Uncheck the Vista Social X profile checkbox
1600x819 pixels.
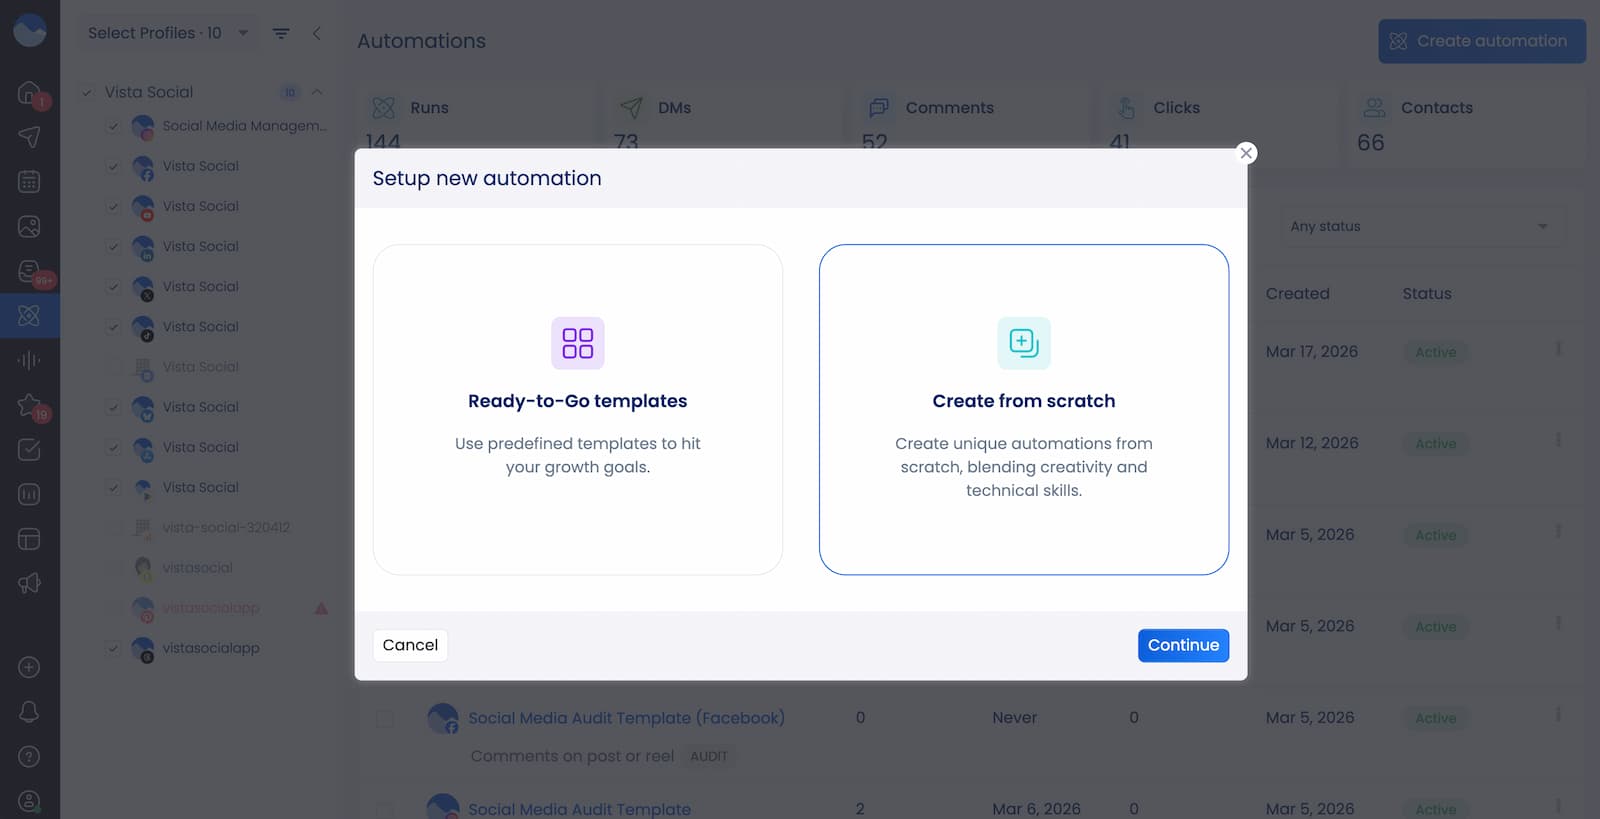coord(113,287)
